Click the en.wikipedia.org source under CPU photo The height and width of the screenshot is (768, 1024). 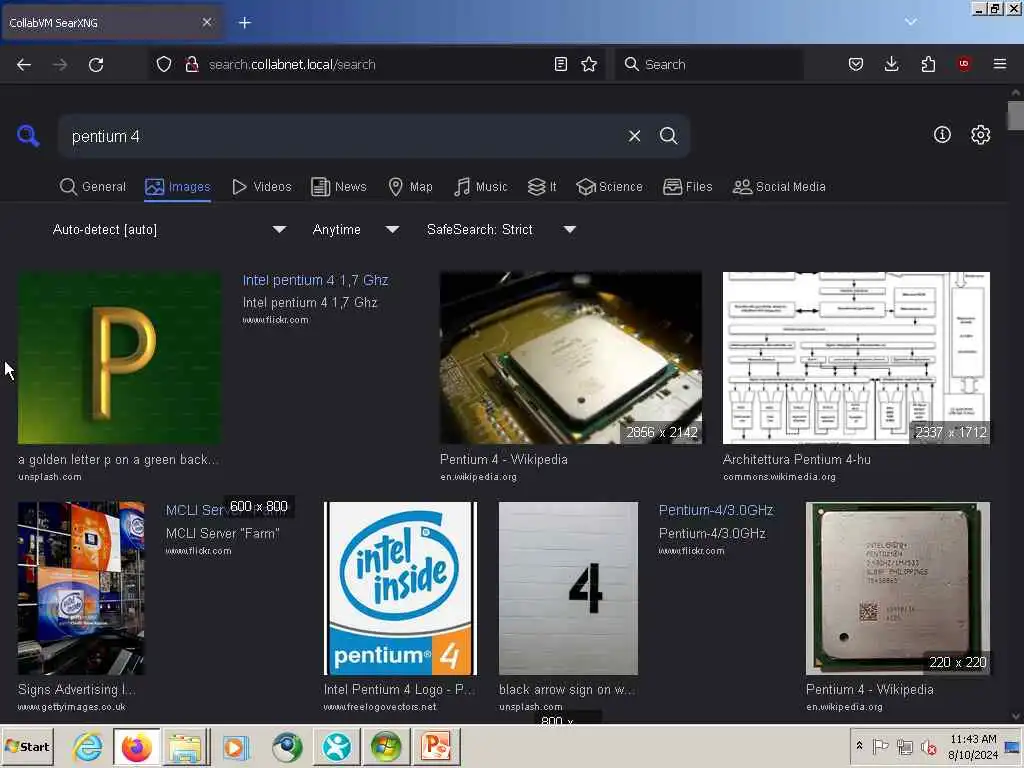(478, 477)
